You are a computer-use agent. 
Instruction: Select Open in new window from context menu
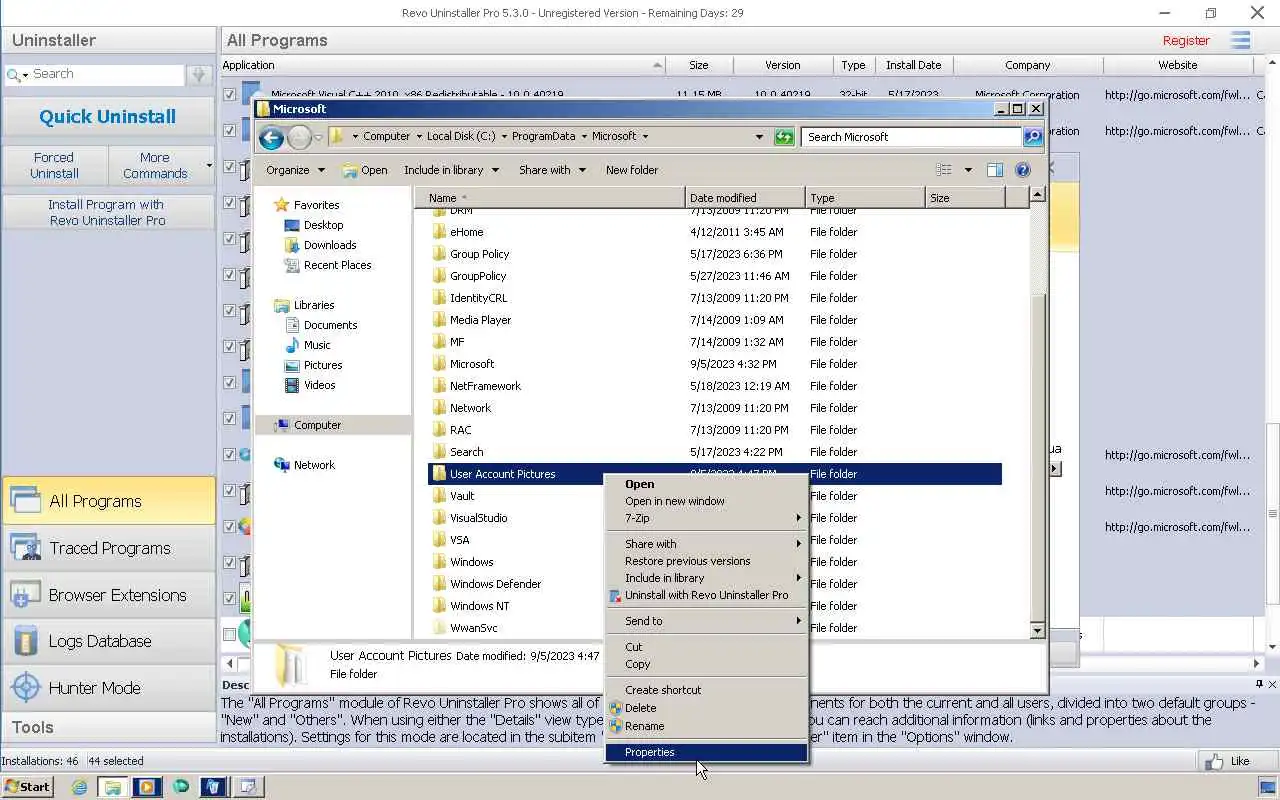(706, 501)
